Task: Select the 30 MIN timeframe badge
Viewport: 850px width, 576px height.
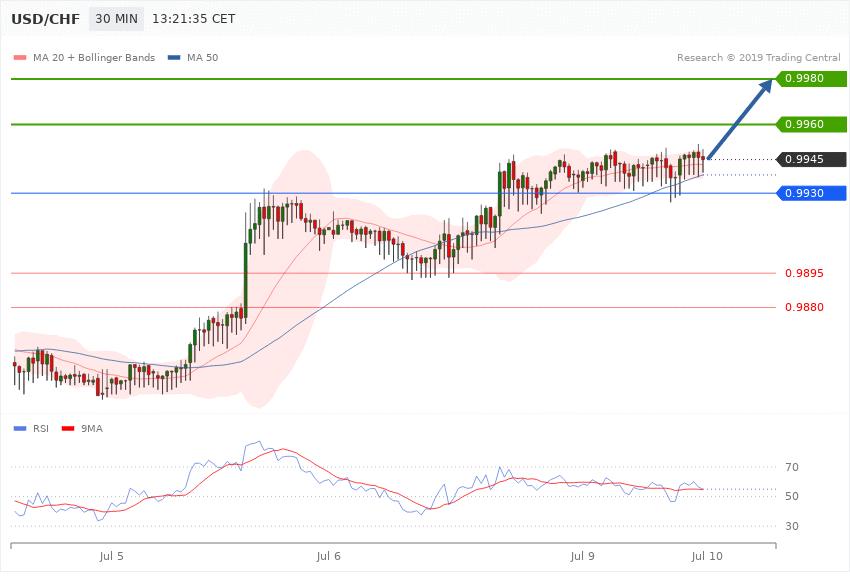Action: [x=117, y=19]
